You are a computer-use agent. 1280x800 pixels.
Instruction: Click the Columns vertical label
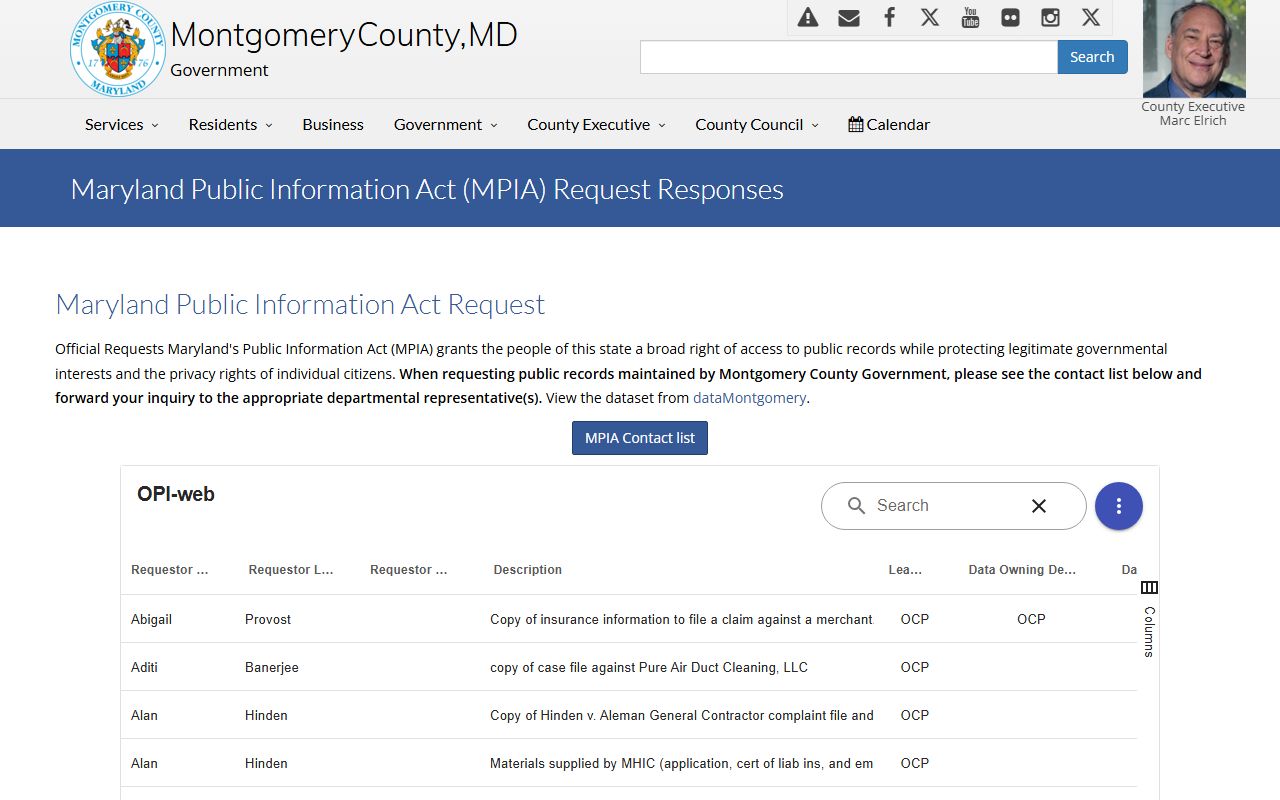[1149, 631]
